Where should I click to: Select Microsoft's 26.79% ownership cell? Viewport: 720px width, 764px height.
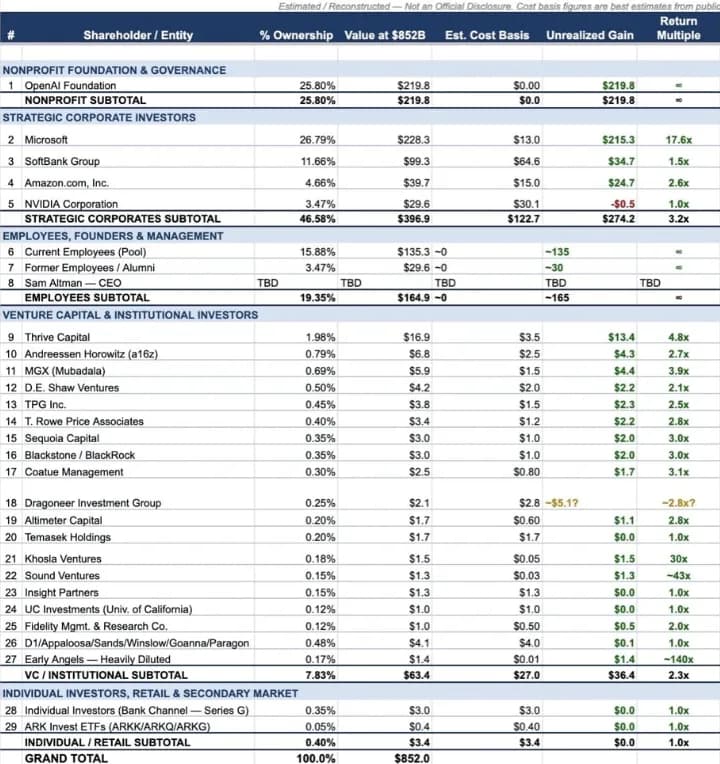click(317, 140)
